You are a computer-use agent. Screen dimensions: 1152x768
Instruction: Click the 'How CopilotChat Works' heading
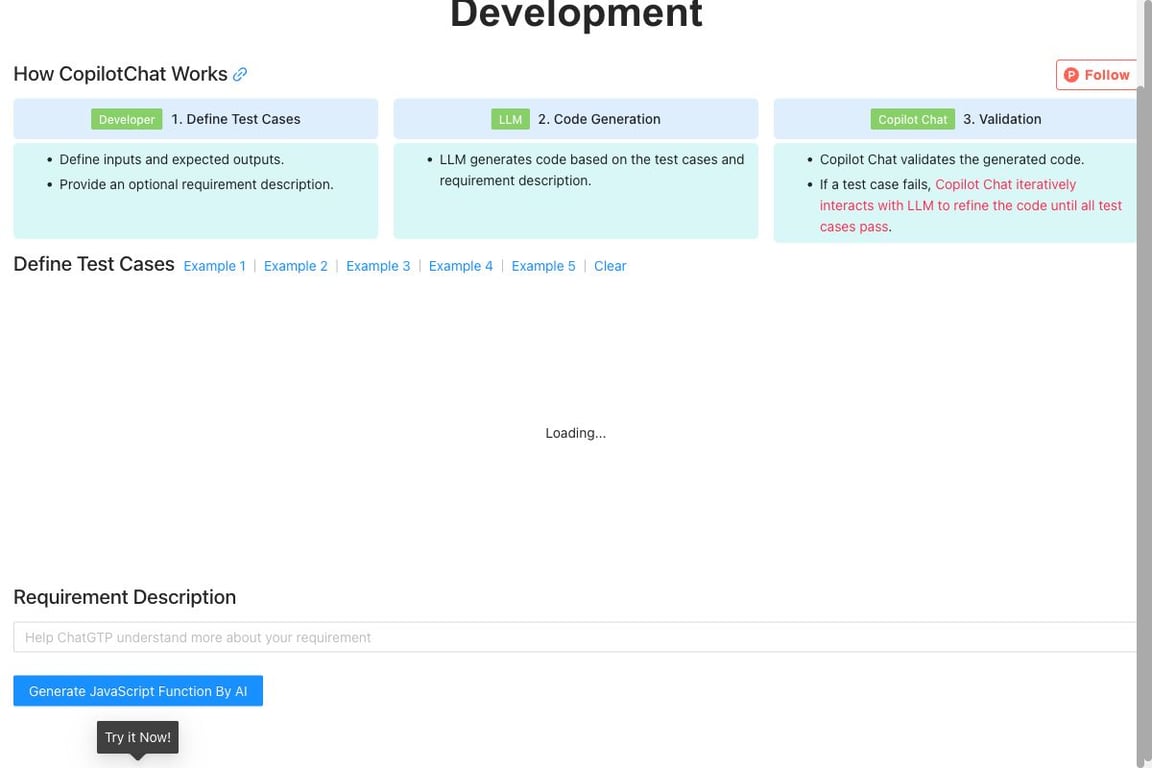coord(120,74)
